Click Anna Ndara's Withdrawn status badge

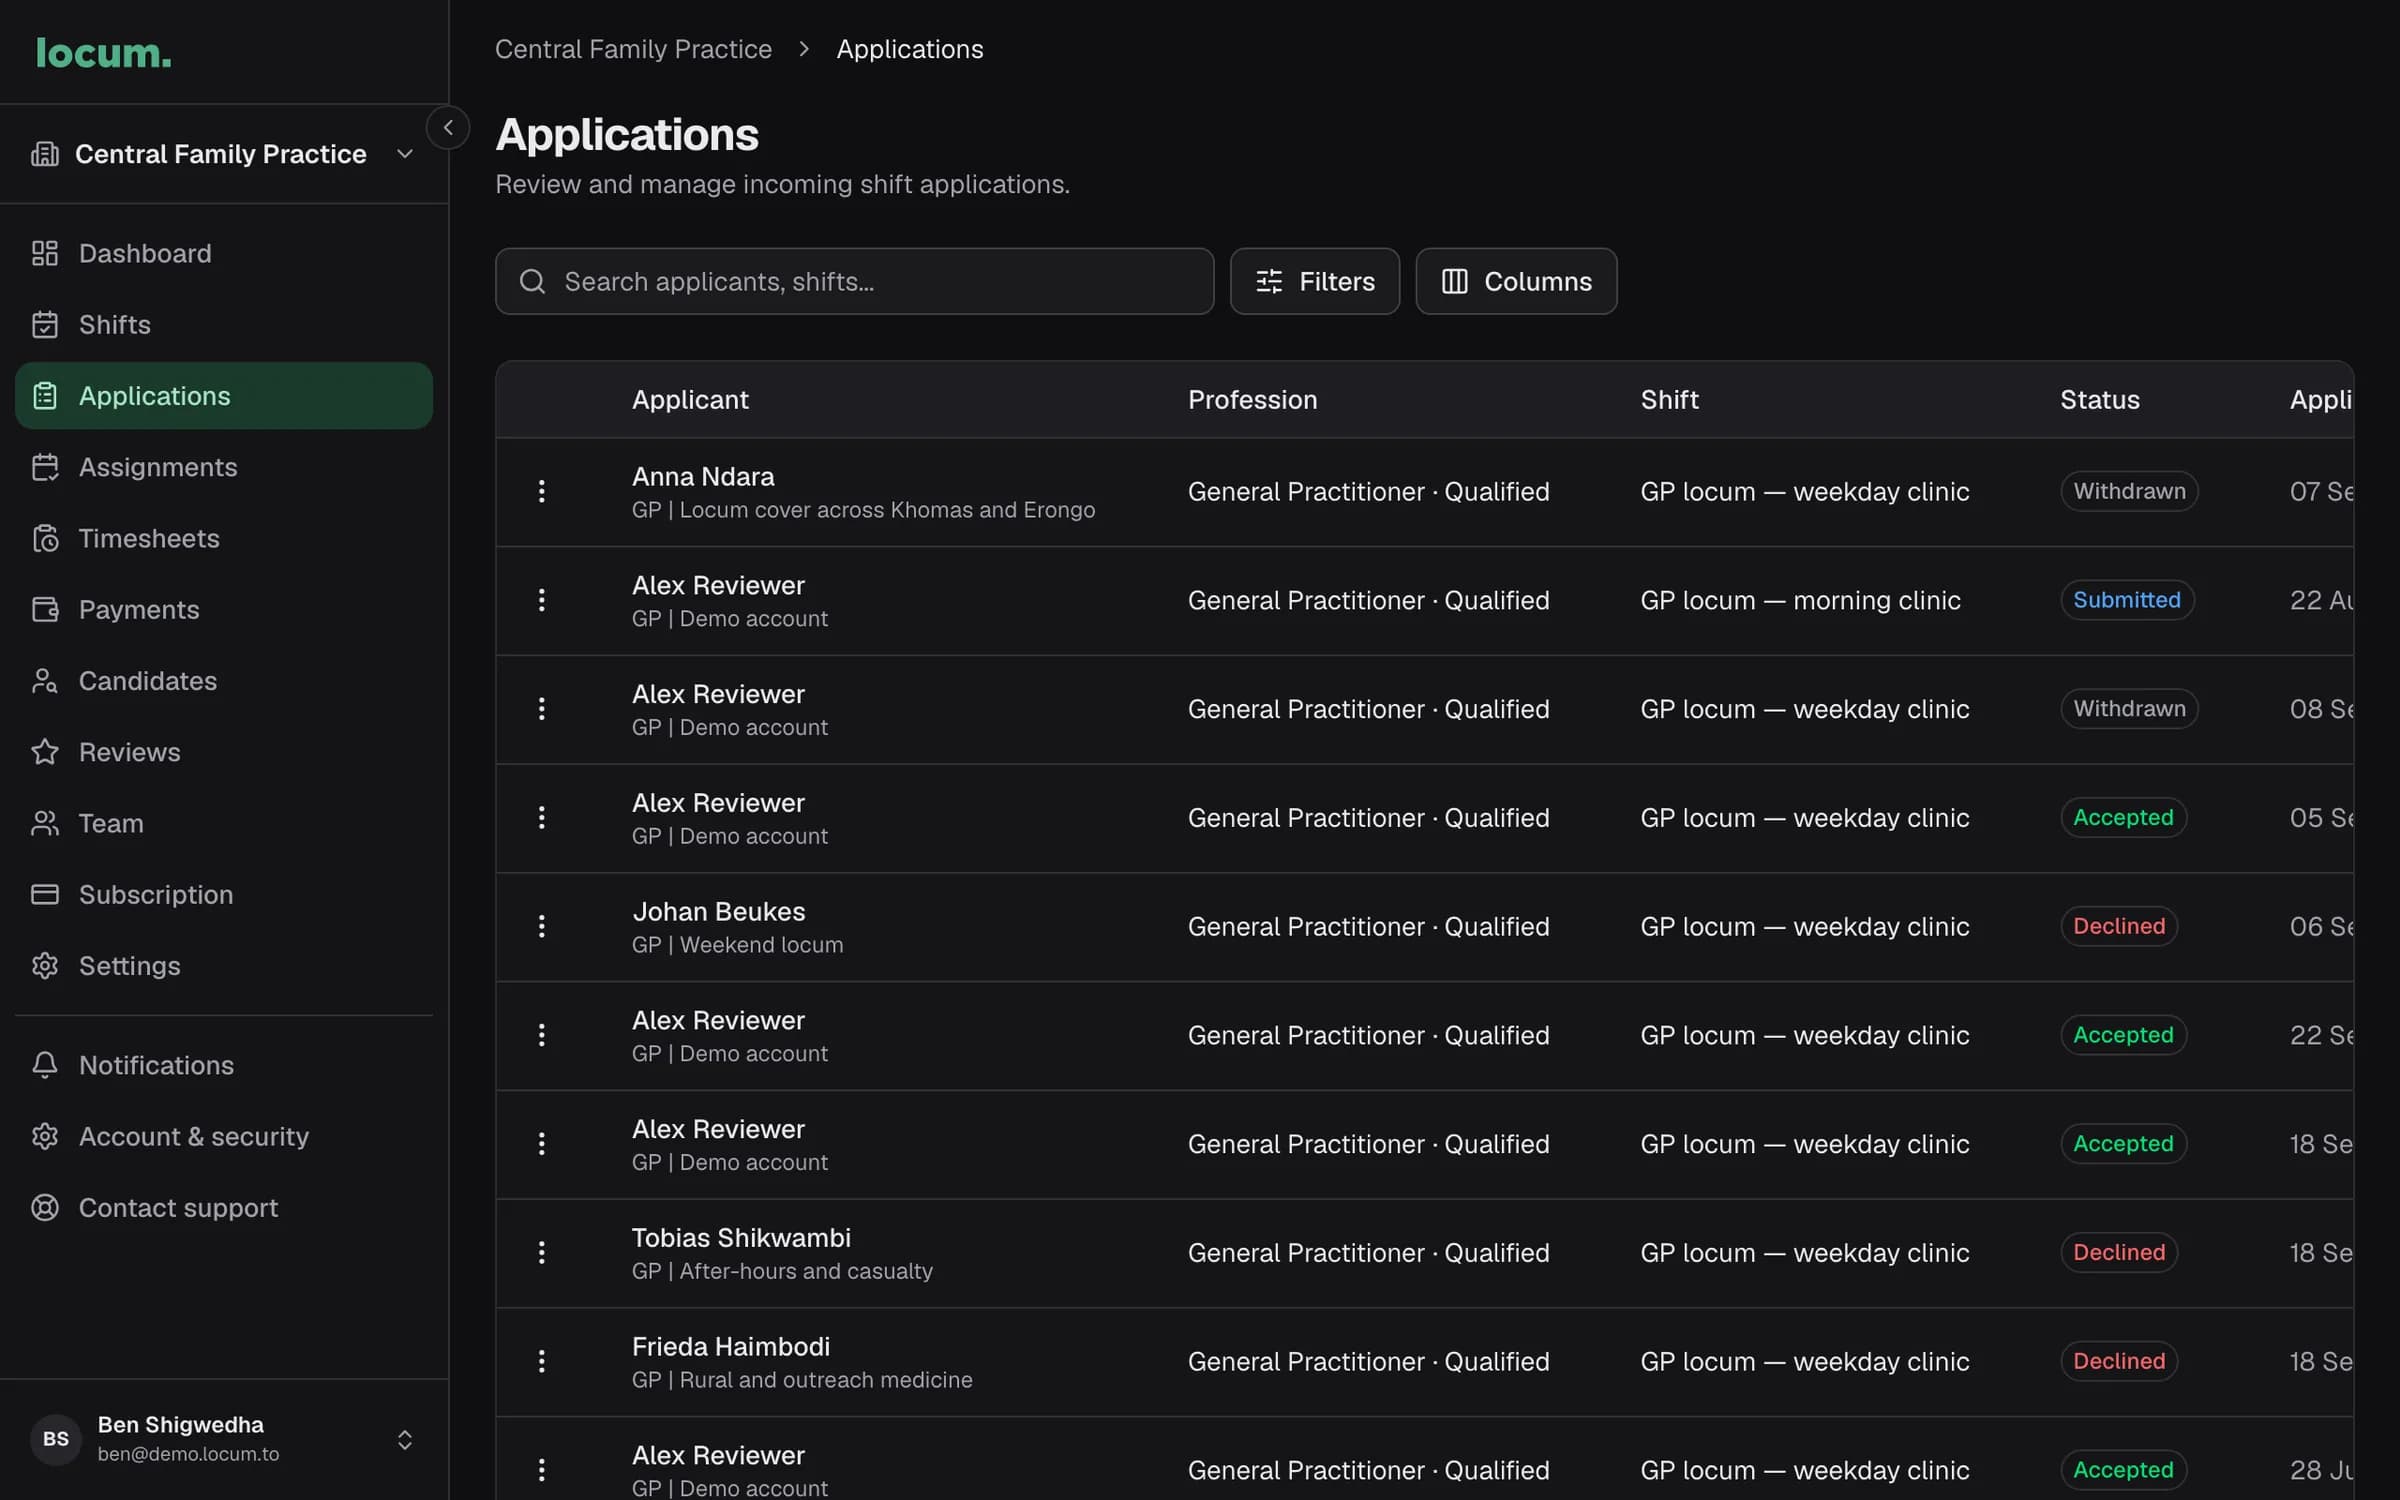click(x=2128, y=491)
